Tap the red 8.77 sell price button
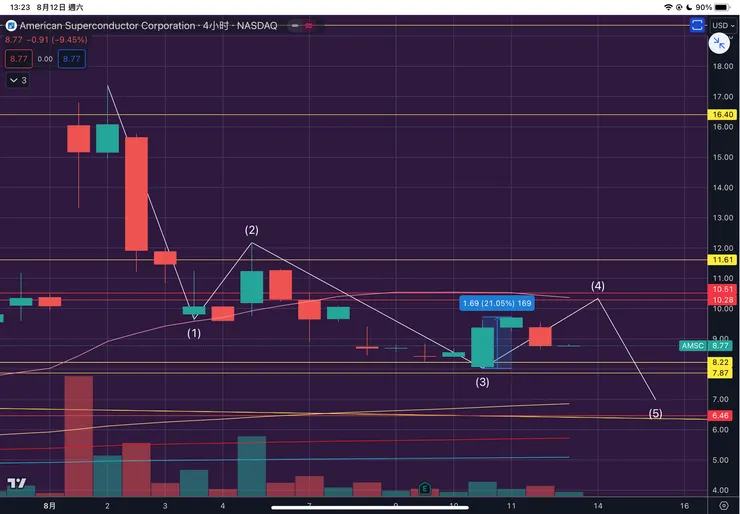Viewport: 740px width, 514px height. click(19, 59)
